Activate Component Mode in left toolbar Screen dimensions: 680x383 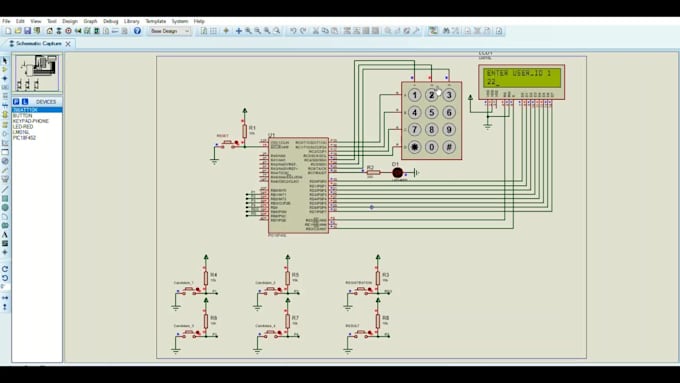click(x=5, y=69)
